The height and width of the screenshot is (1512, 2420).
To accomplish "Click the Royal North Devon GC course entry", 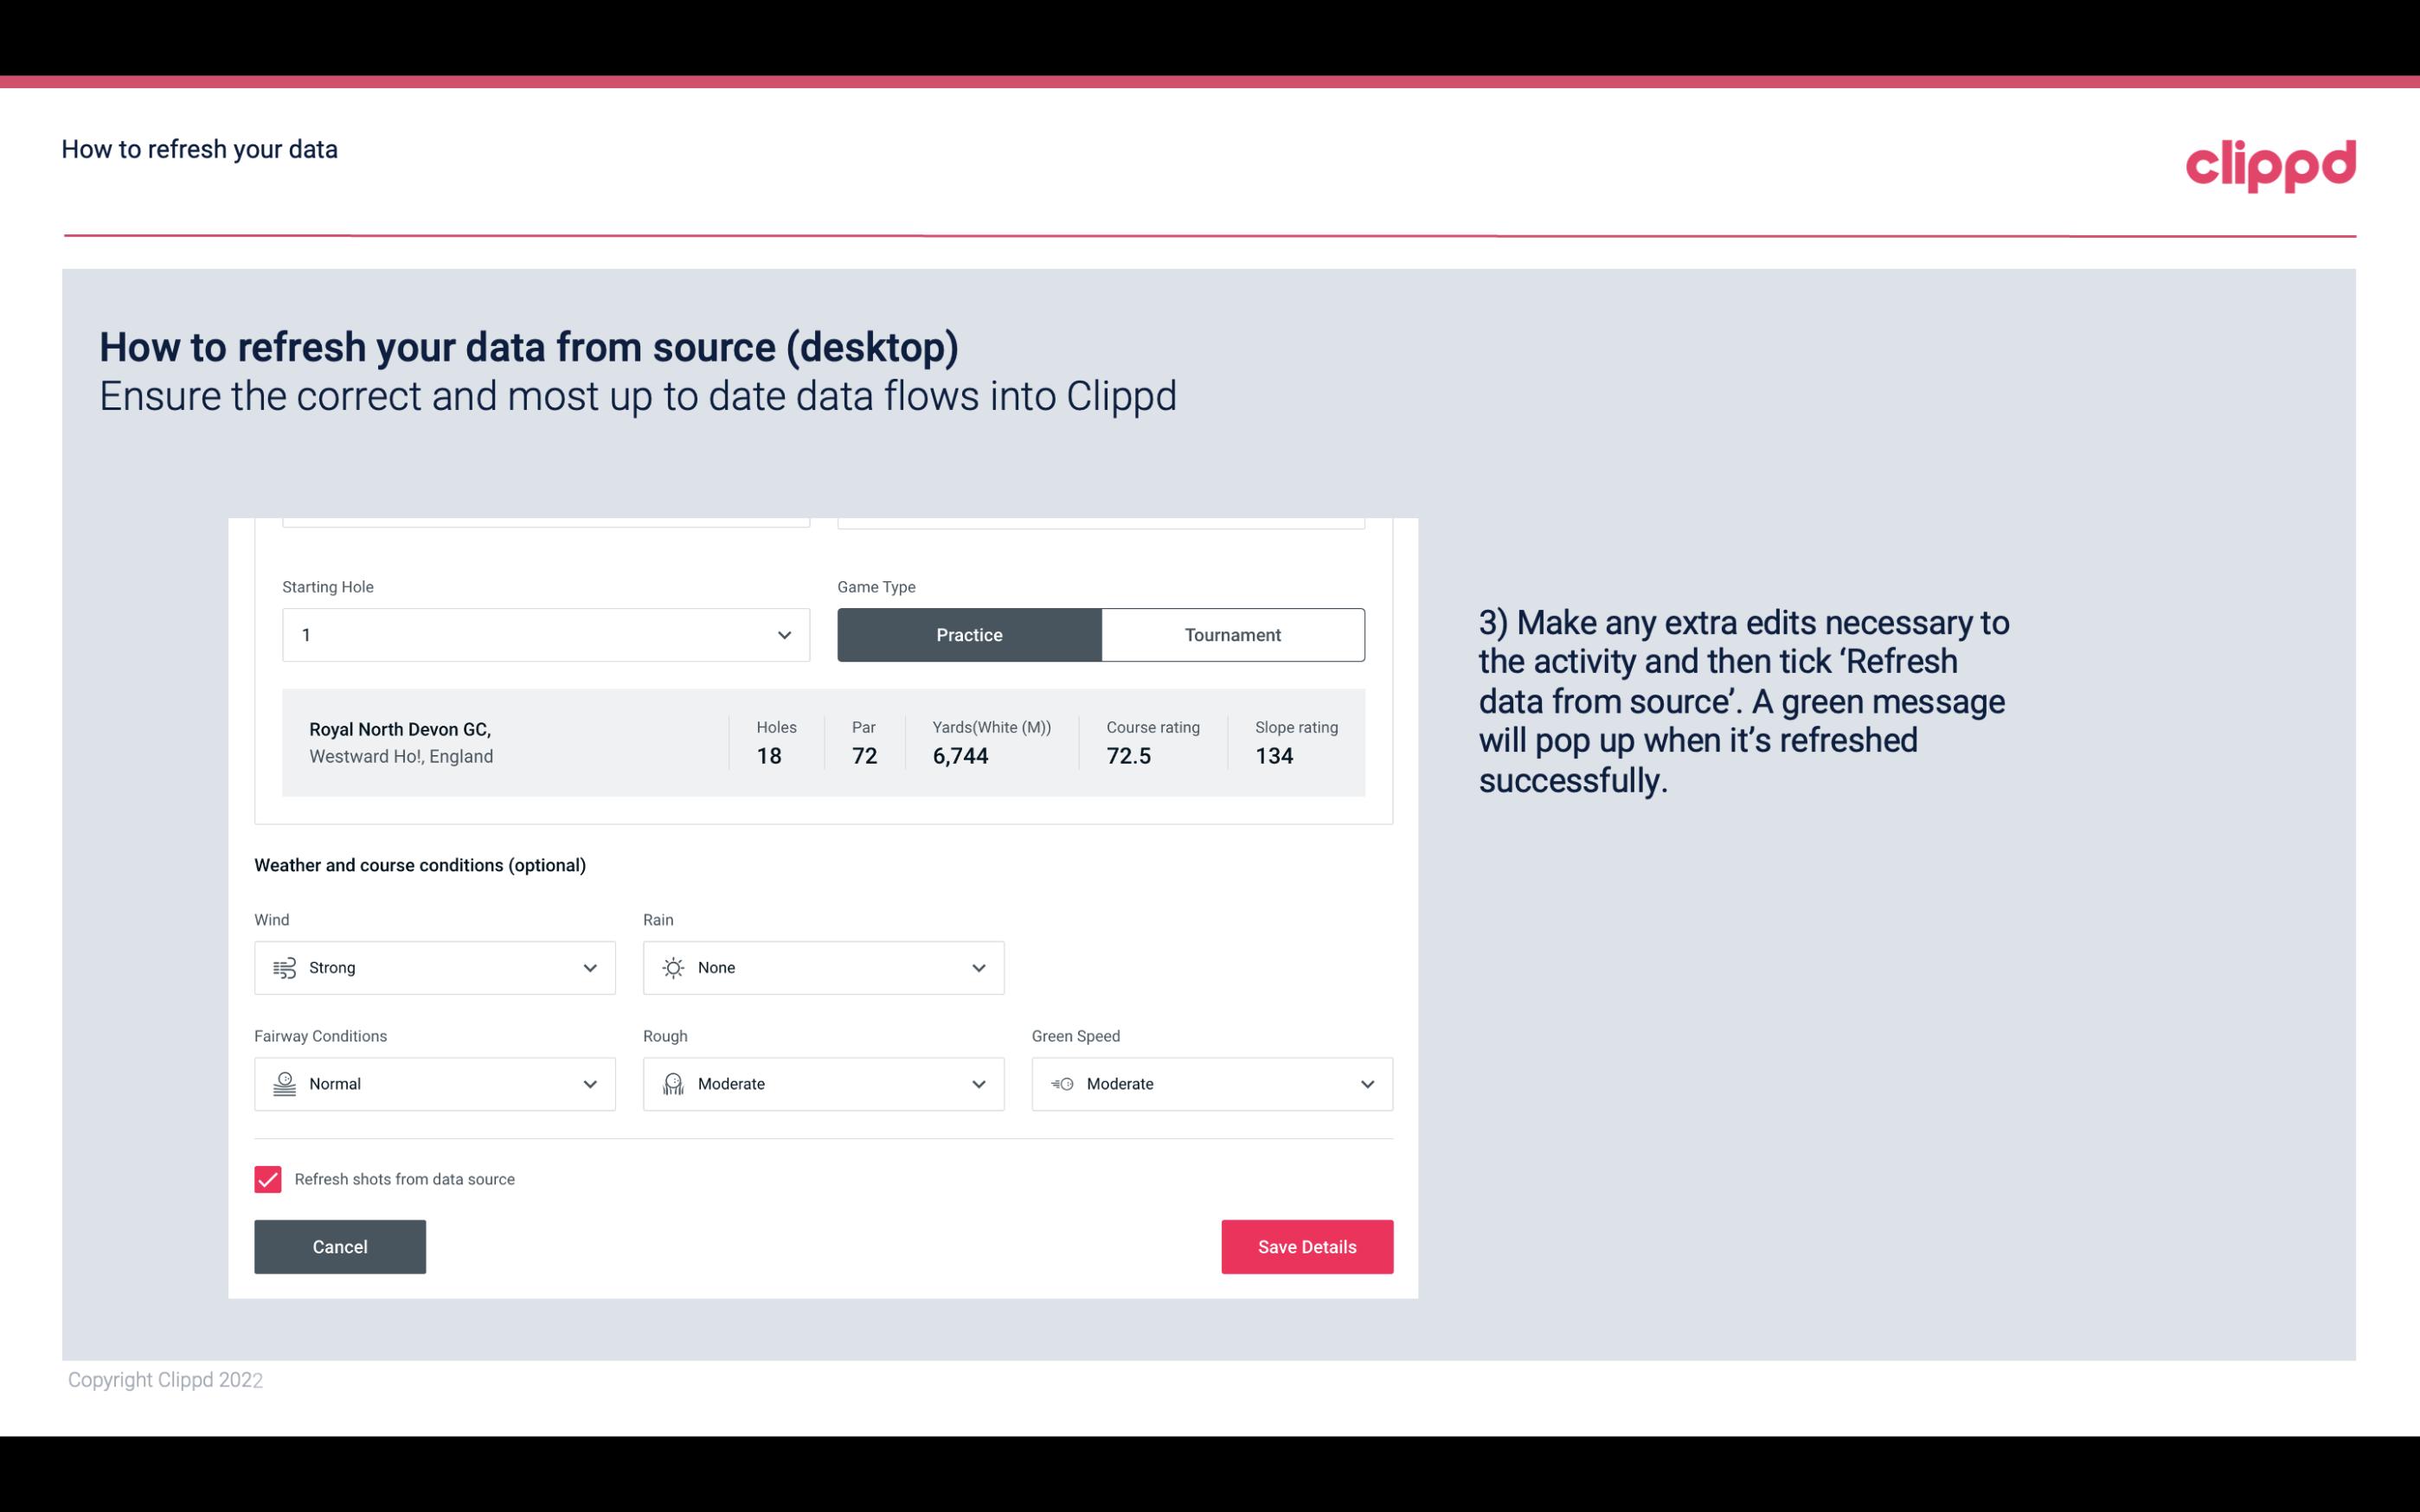I will [822, 740].
